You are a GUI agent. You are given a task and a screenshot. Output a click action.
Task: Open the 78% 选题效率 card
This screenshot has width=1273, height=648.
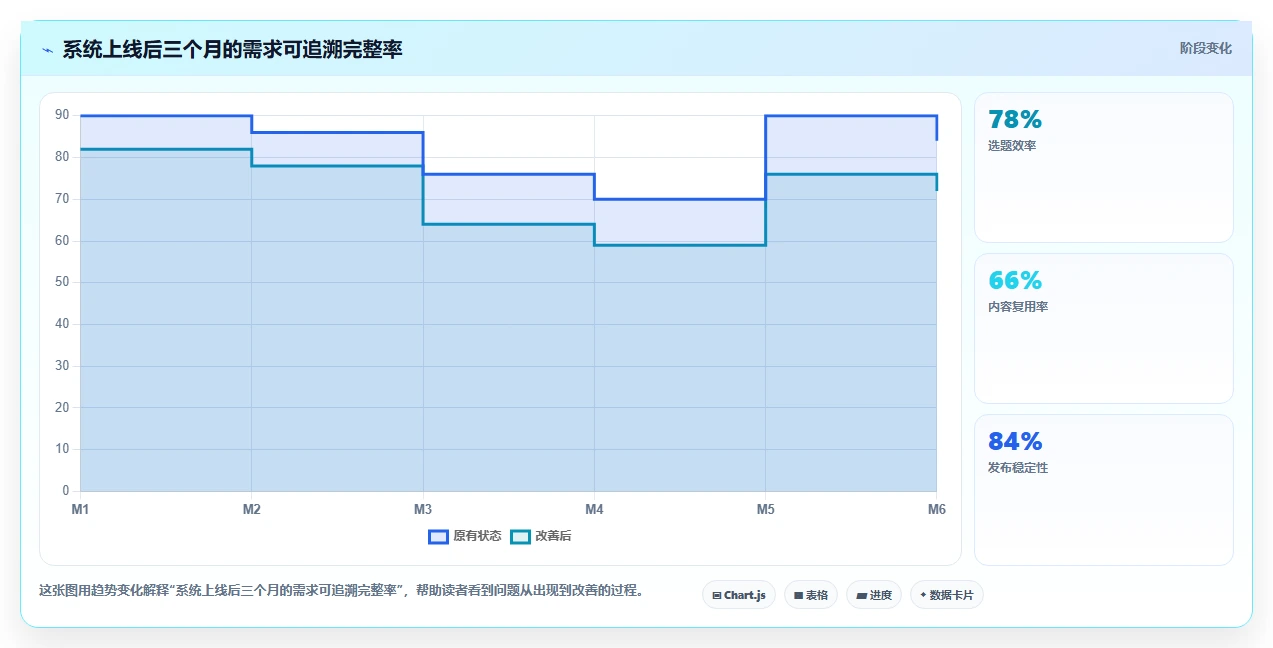(1104, 168)
